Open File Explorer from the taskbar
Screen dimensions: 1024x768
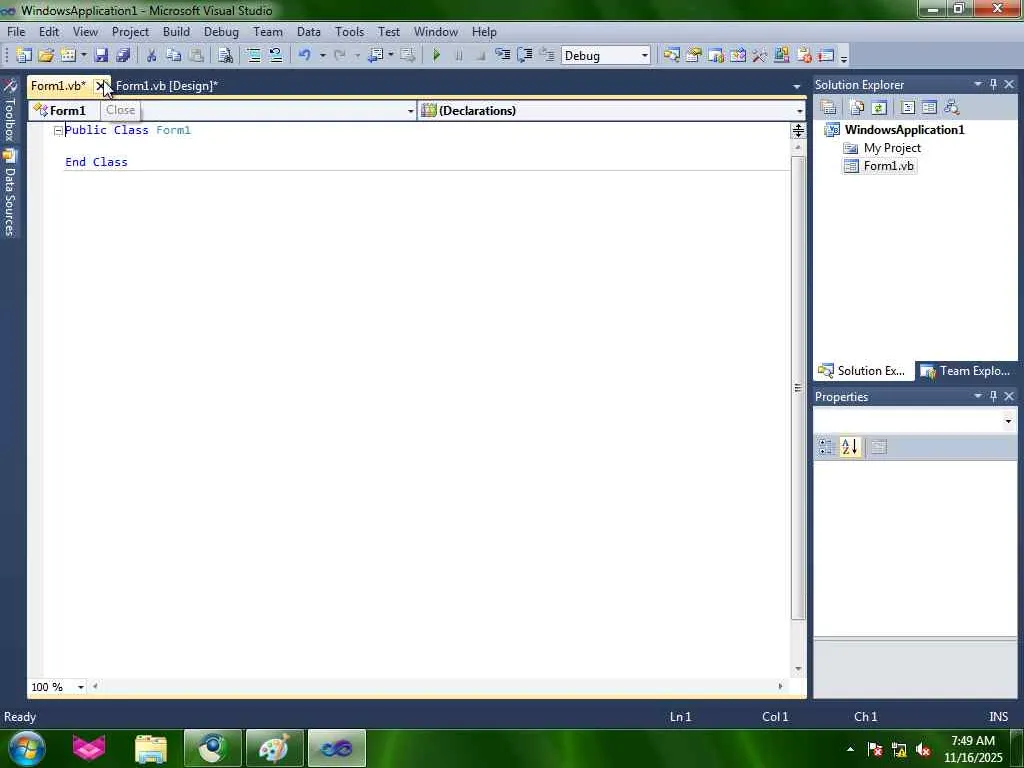click(x=151, y=748)
